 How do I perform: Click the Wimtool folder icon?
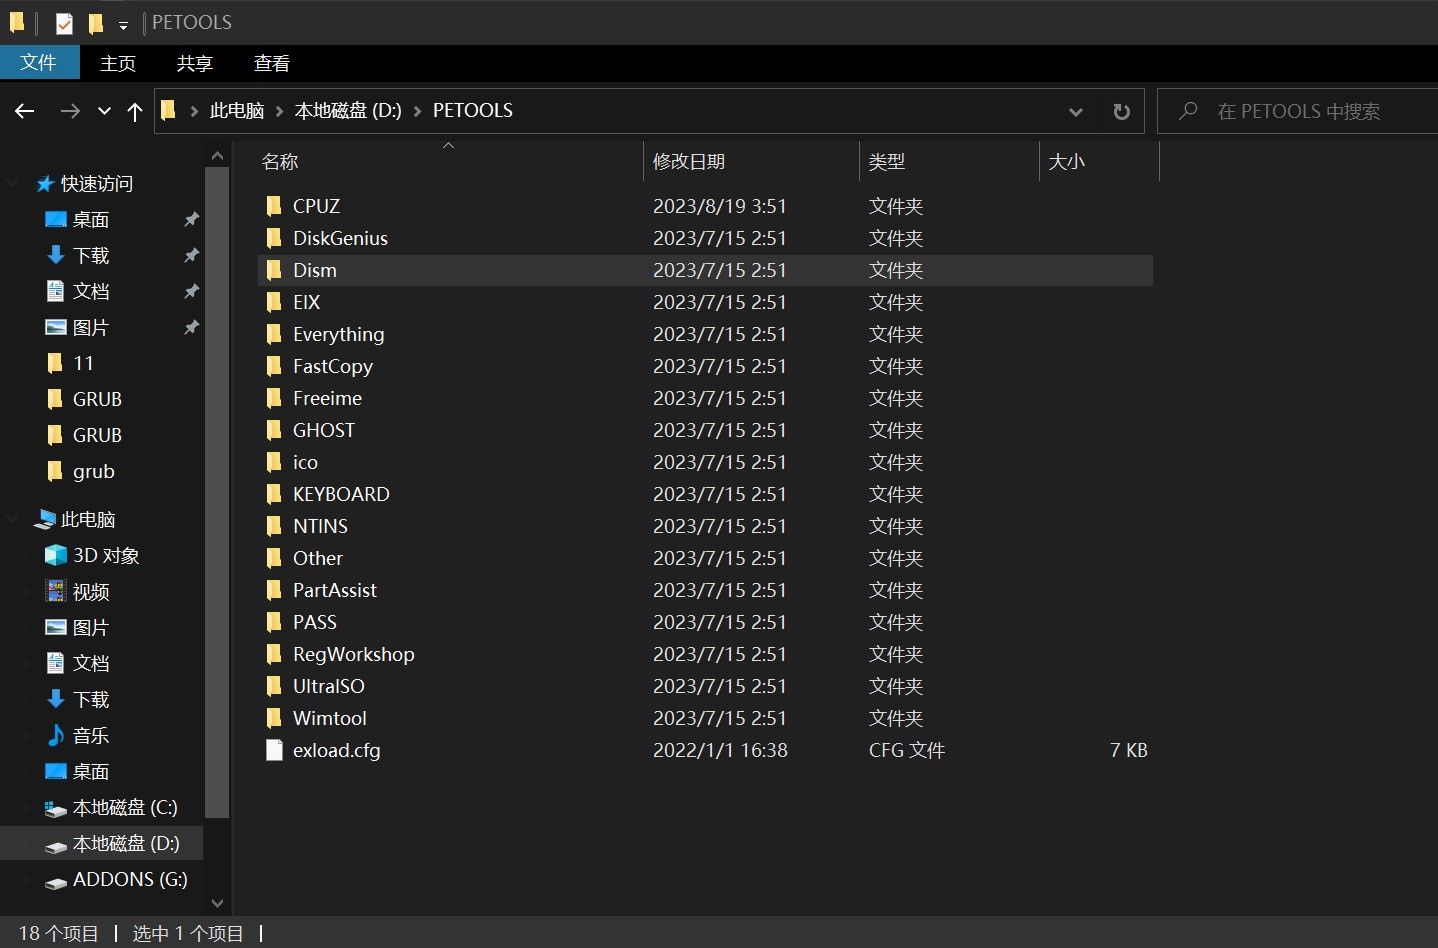274,718
